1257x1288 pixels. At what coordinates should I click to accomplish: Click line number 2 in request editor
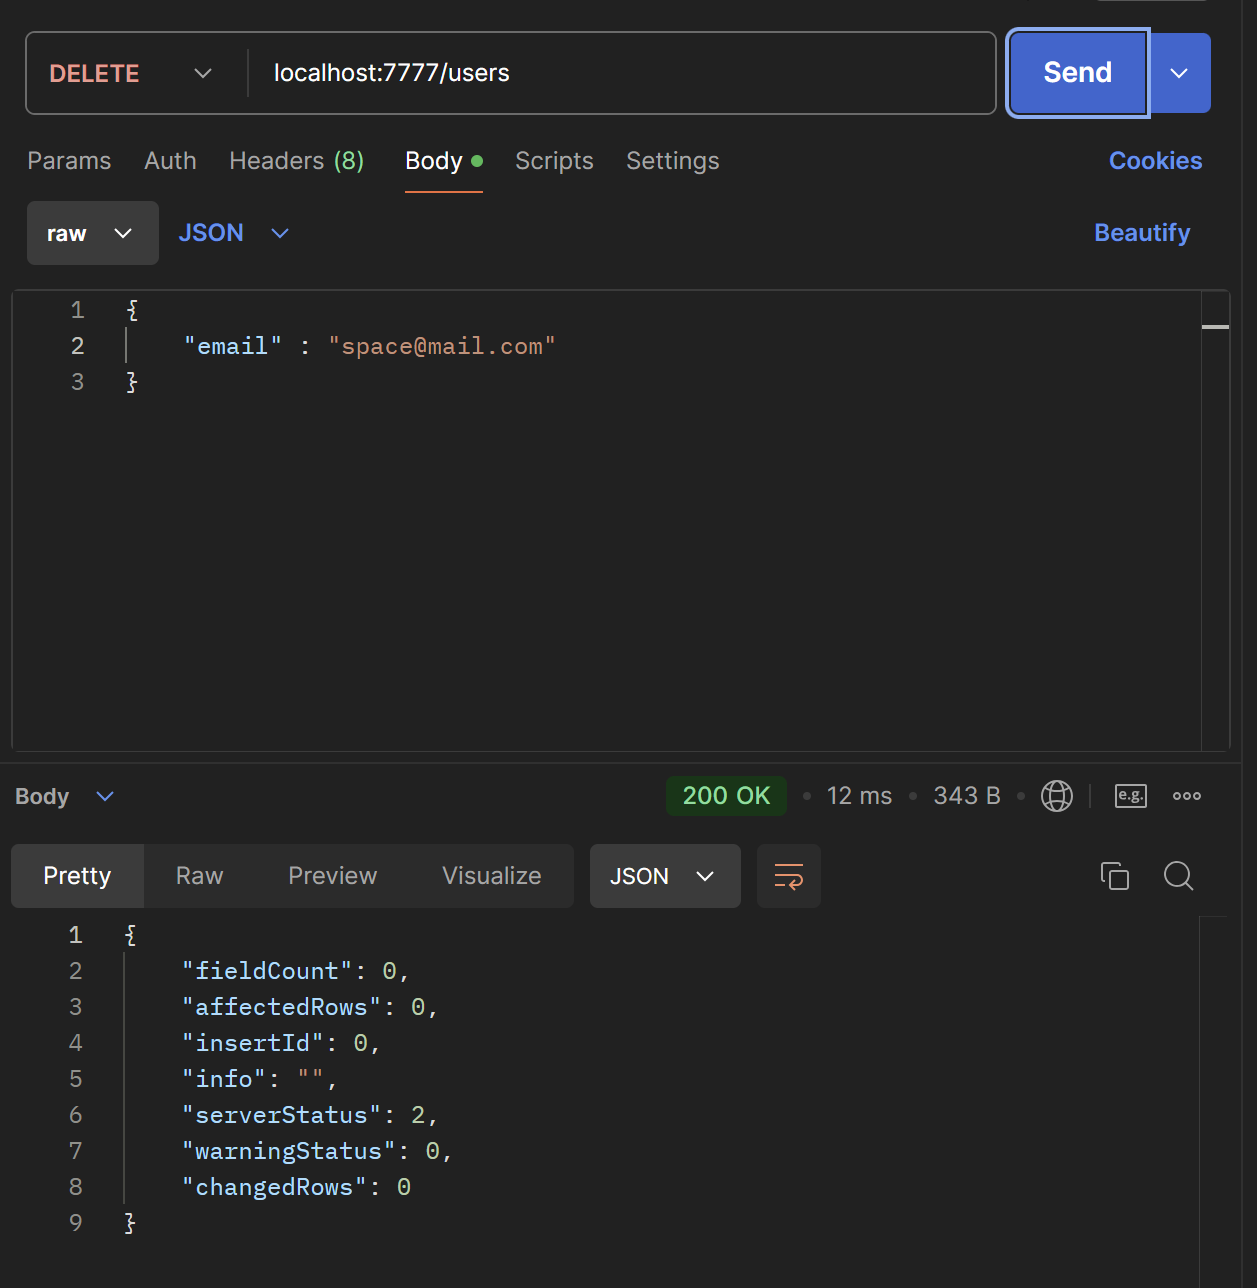[x=77, y=346]
